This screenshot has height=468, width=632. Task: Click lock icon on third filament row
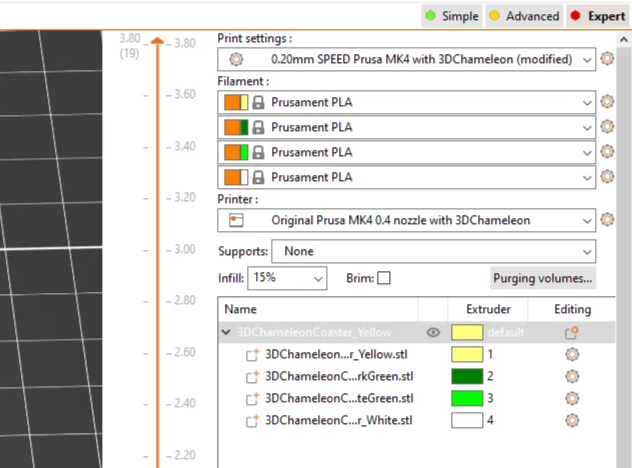click(258, 152)
